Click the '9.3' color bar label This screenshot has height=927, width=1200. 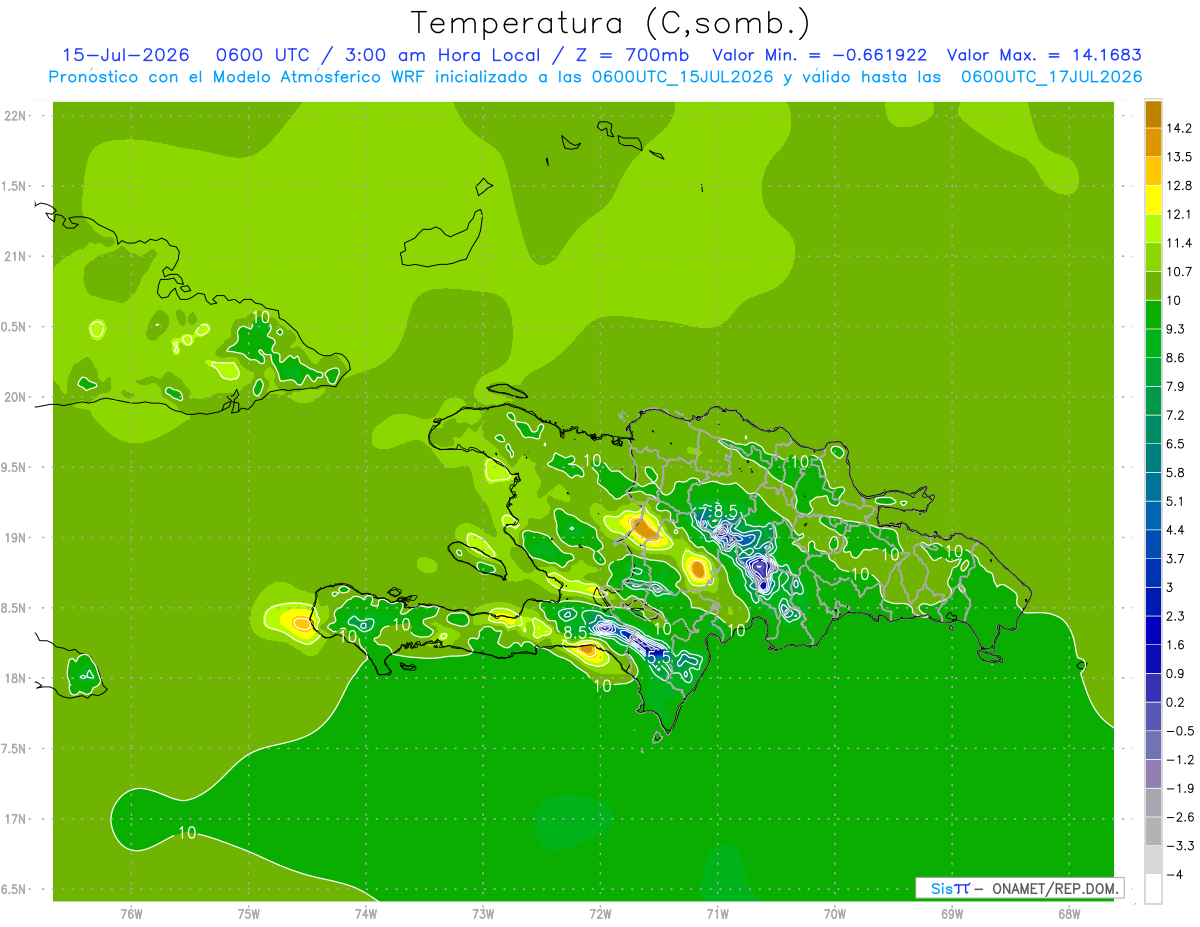(x=1177, y=329)
